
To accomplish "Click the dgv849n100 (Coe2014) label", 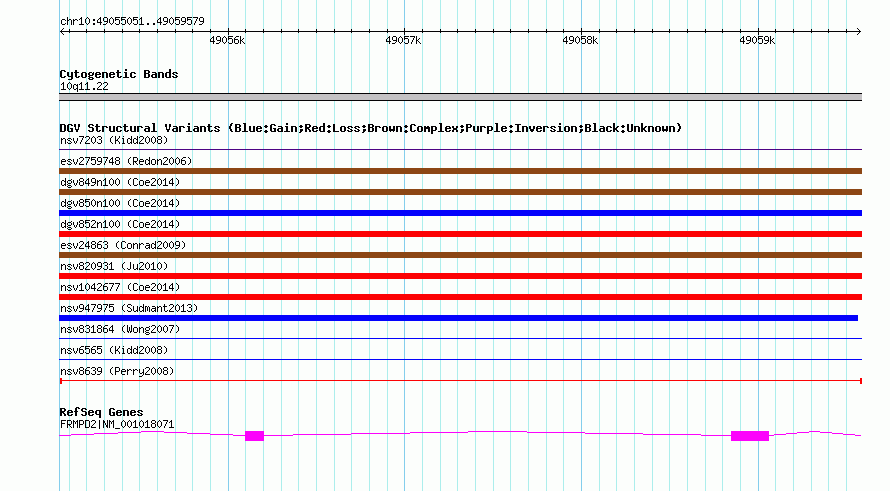I will click(120, 182).
